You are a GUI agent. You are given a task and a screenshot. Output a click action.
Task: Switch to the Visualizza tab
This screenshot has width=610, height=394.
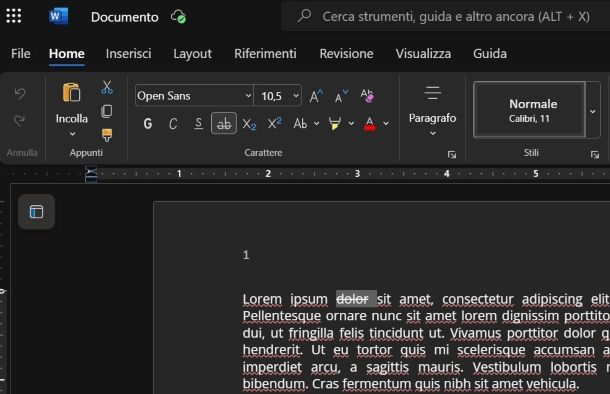pos(423,54)
